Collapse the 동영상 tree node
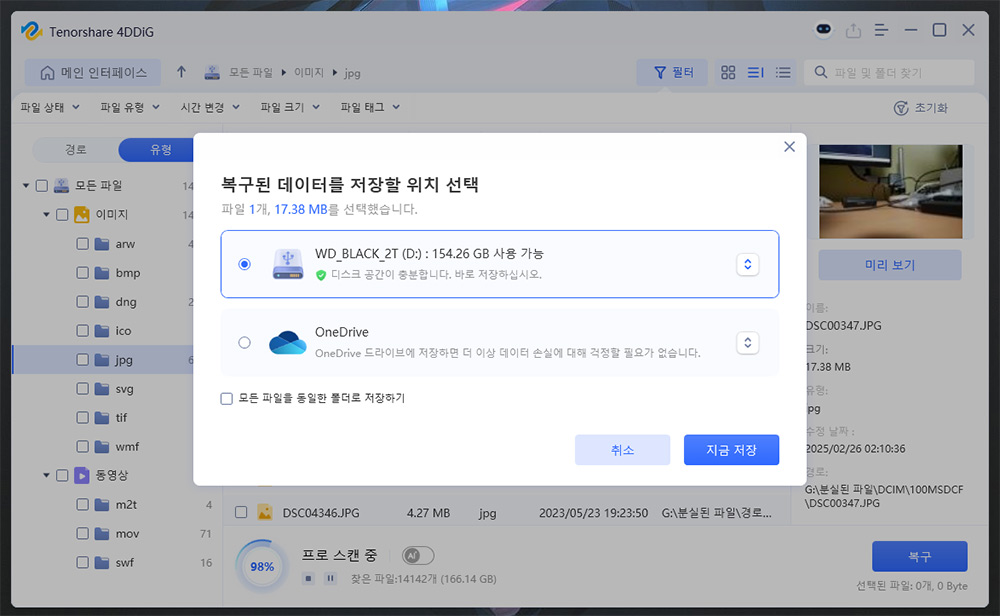 46,475
